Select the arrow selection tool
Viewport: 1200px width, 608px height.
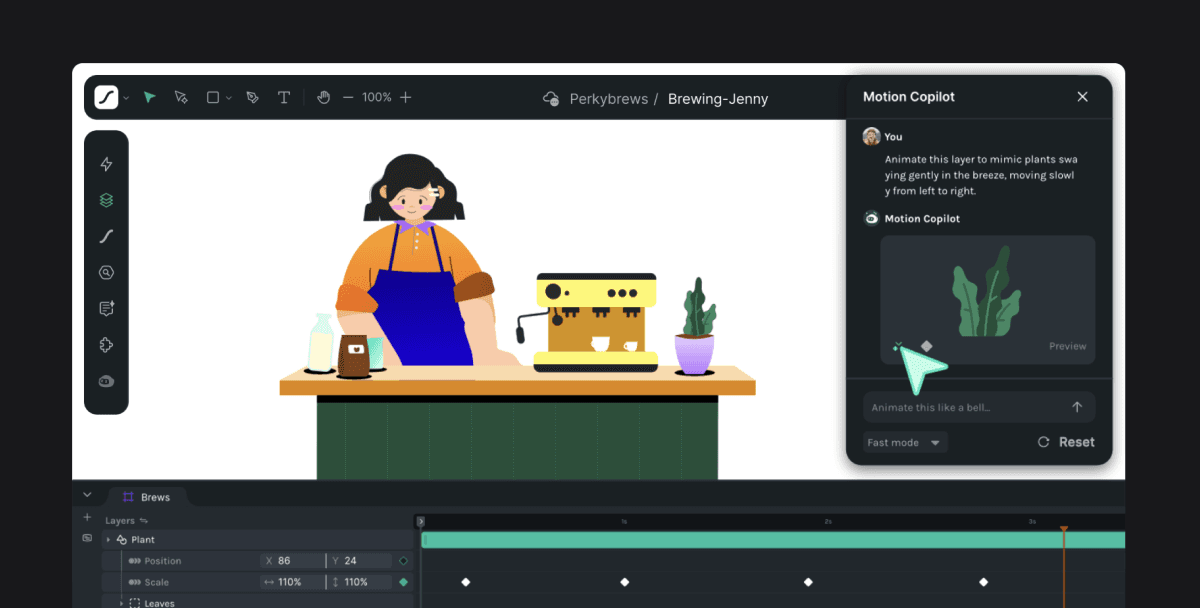point(149,97)
